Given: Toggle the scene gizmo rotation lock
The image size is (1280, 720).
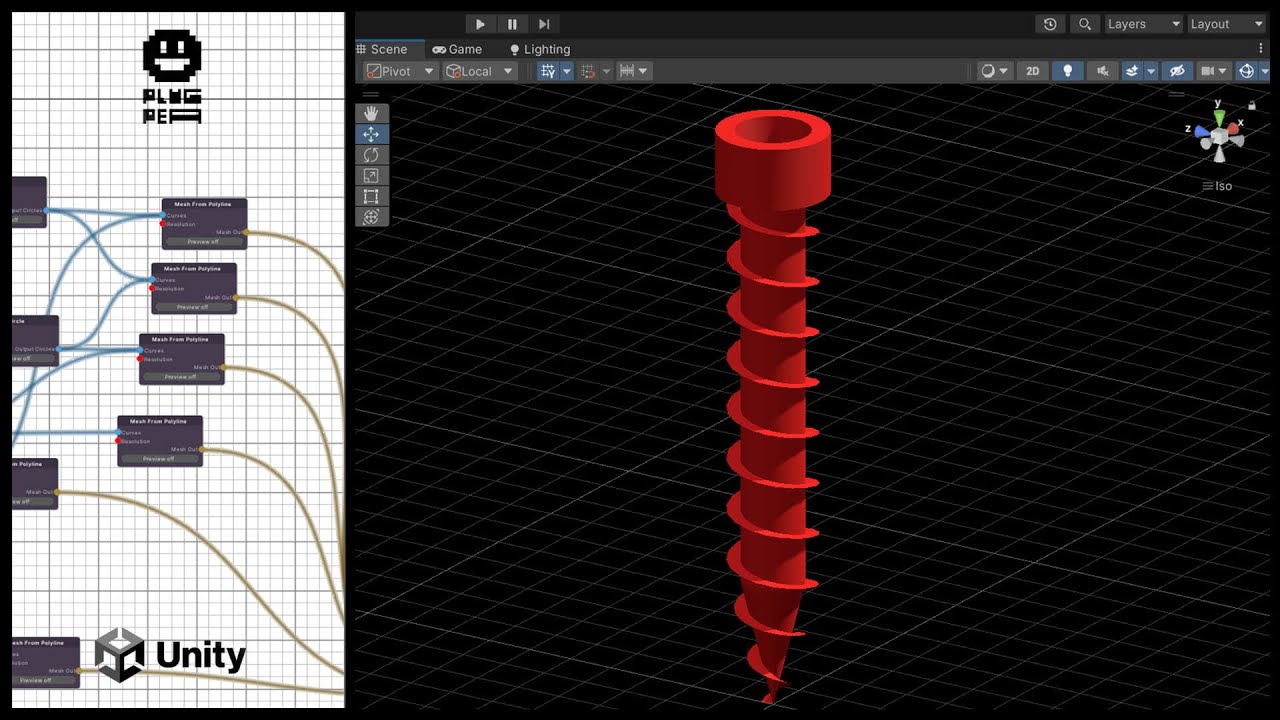Looking at the screenshot, I should tap(1251, 105).
